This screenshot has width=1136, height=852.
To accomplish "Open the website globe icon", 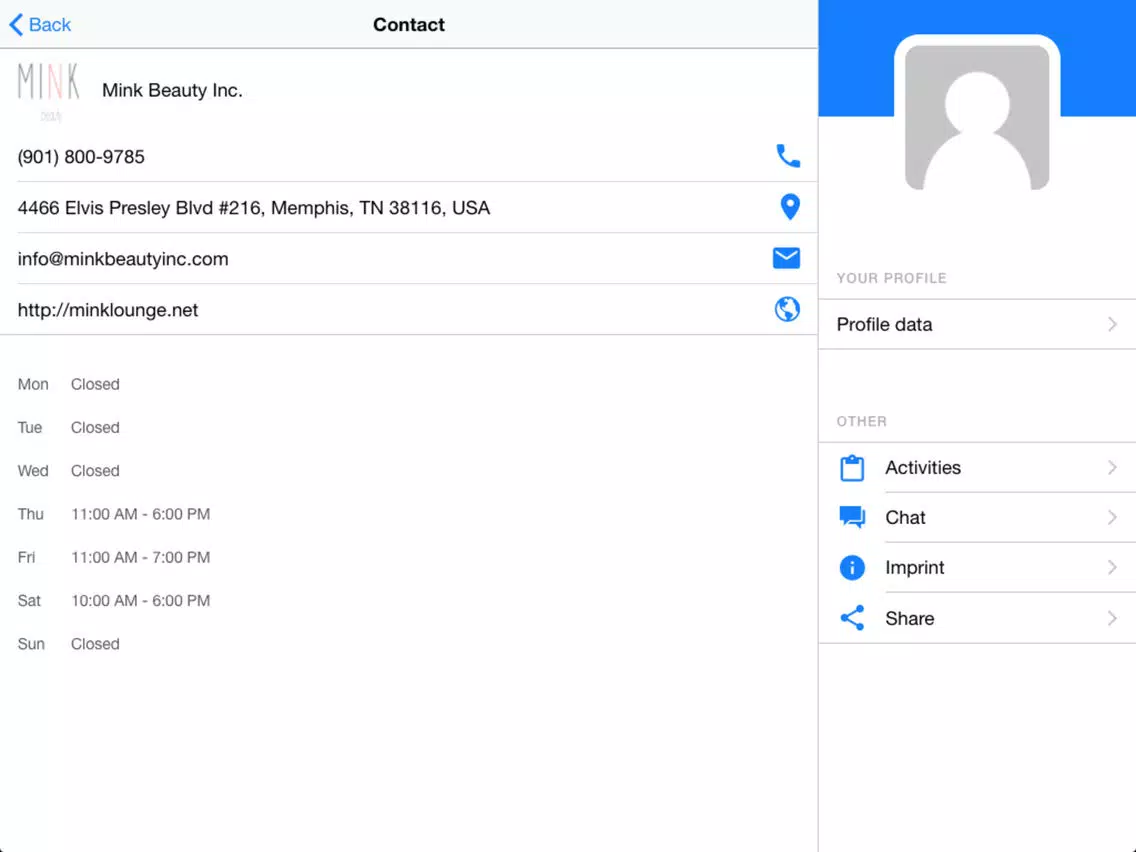I will coord(787,309).
